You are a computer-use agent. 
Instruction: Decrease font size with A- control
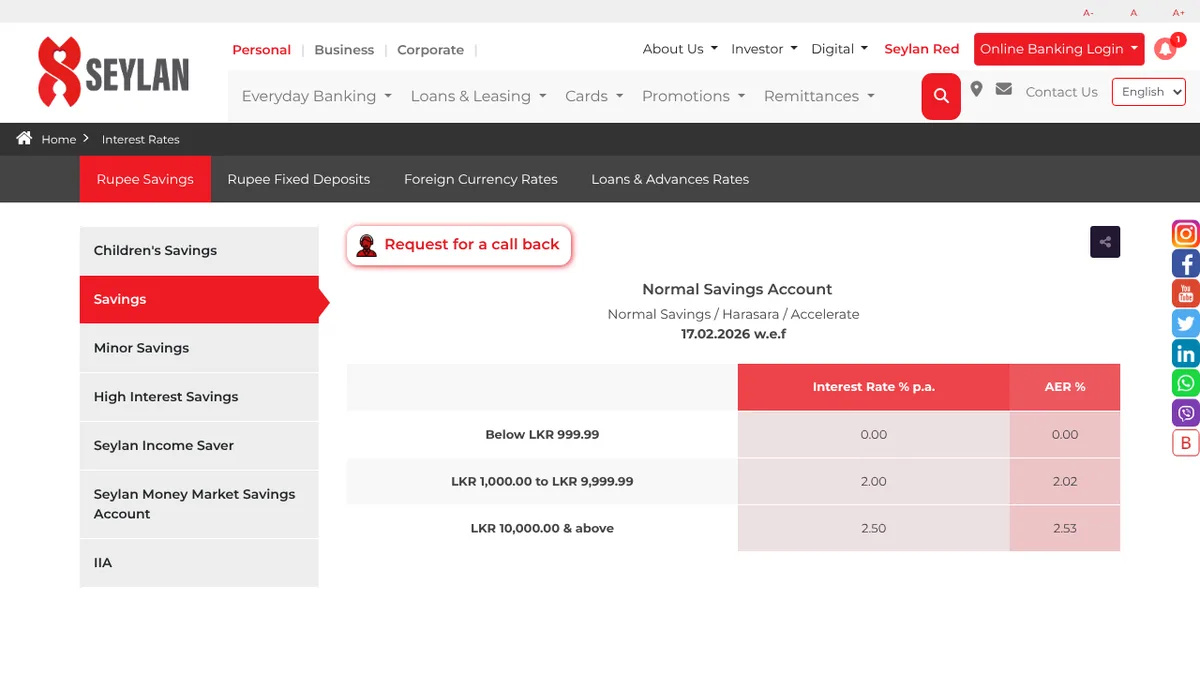(x=1088, y=13)
